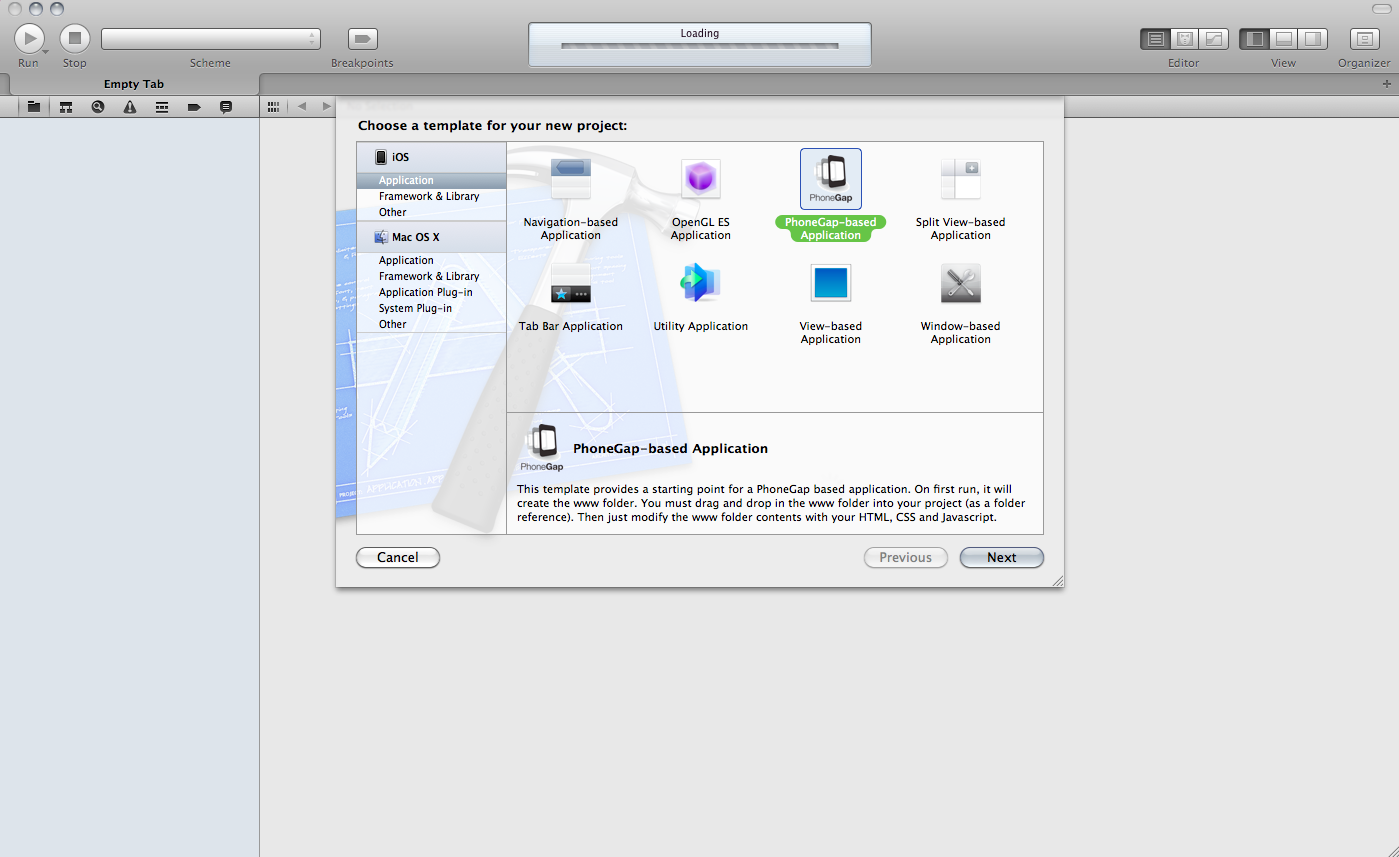Select Framework & Library under iOS
Image resolution: width=1399 pixels, height=857 pixels.
[428, 197]
